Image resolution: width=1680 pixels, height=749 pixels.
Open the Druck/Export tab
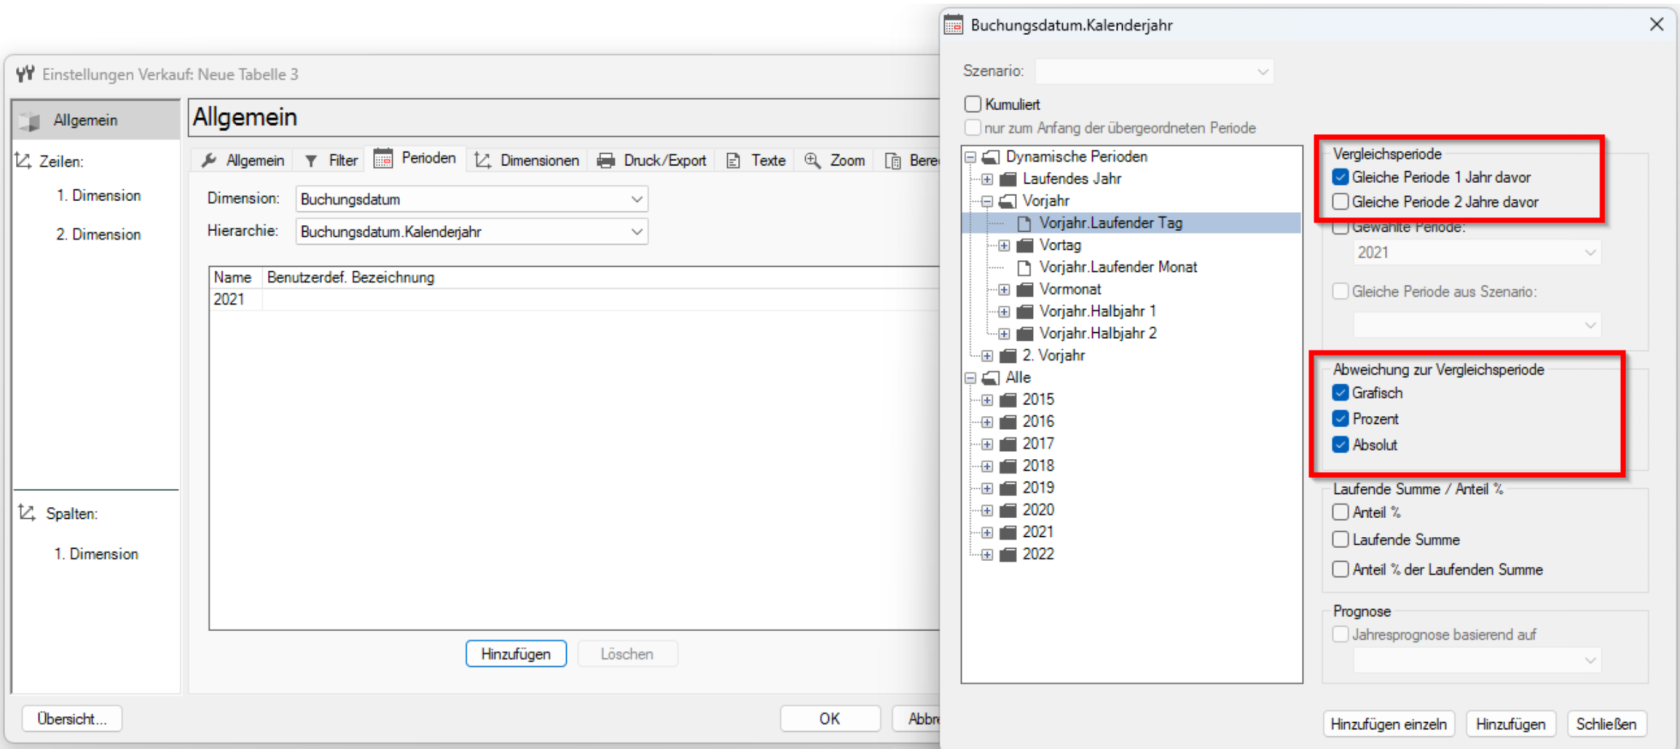tap(652, 160)
